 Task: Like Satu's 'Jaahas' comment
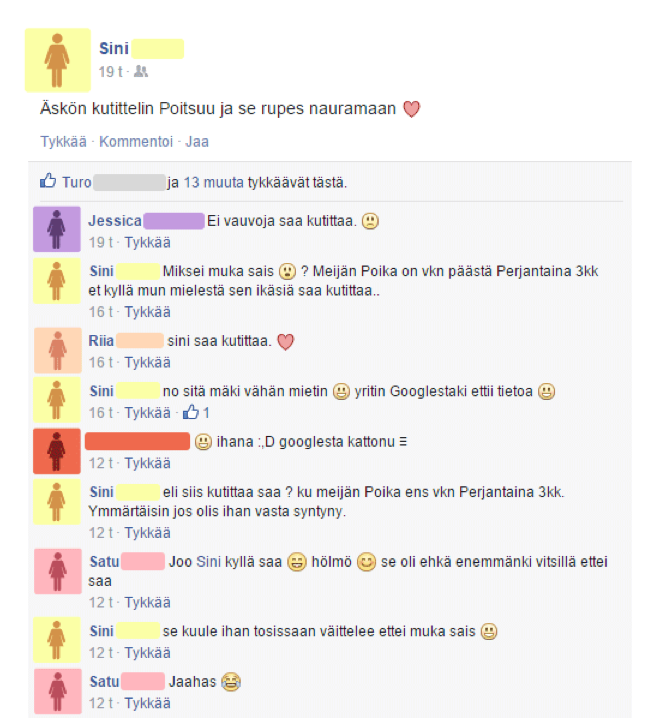(x=147, y=703)
